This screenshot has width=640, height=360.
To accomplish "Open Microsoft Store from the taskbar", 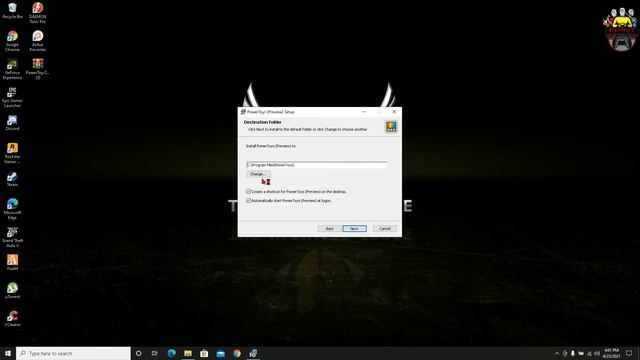I will (x=204, y=353).
